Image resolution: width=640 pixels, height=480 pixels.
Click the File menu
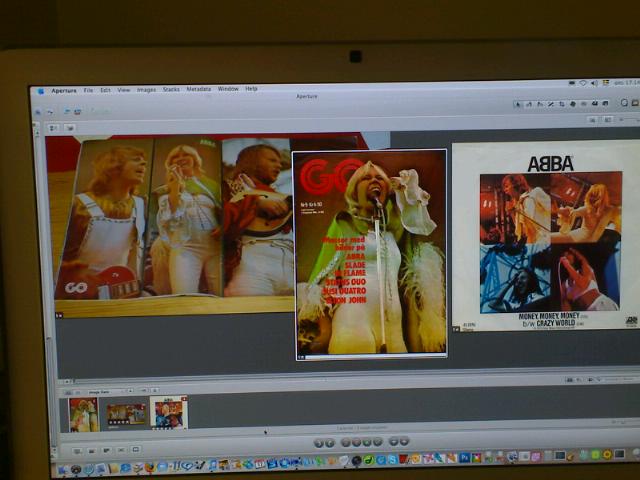88,89
